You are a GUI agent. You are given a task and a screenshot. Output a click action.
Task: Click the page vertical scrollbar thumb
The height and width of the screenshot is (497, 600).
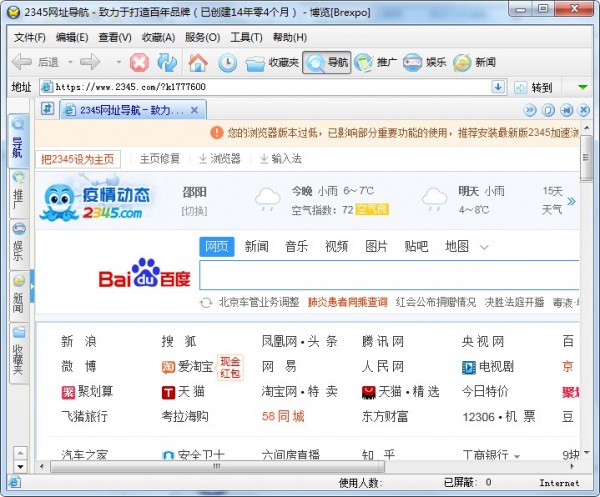pos(586,158)
